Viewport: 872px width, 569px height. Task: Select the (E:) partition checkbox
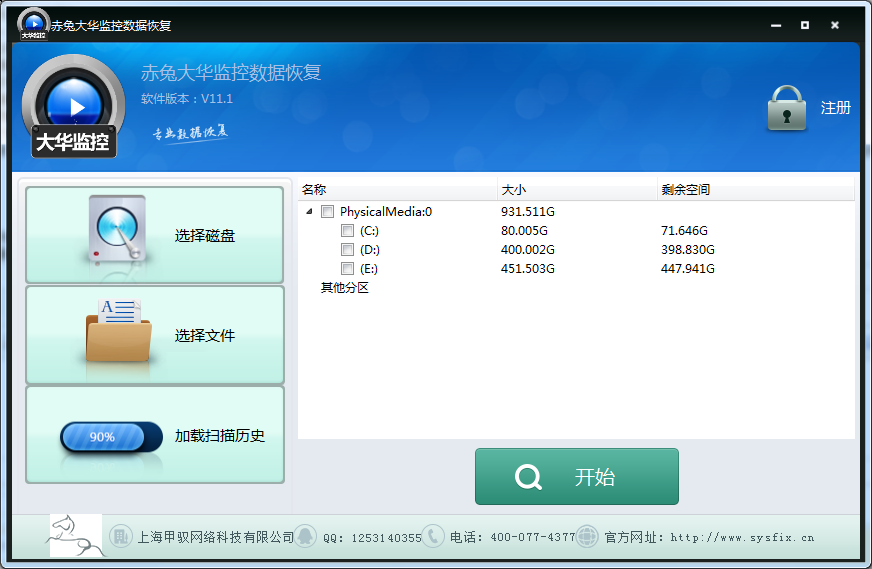(x=347, y=269)
